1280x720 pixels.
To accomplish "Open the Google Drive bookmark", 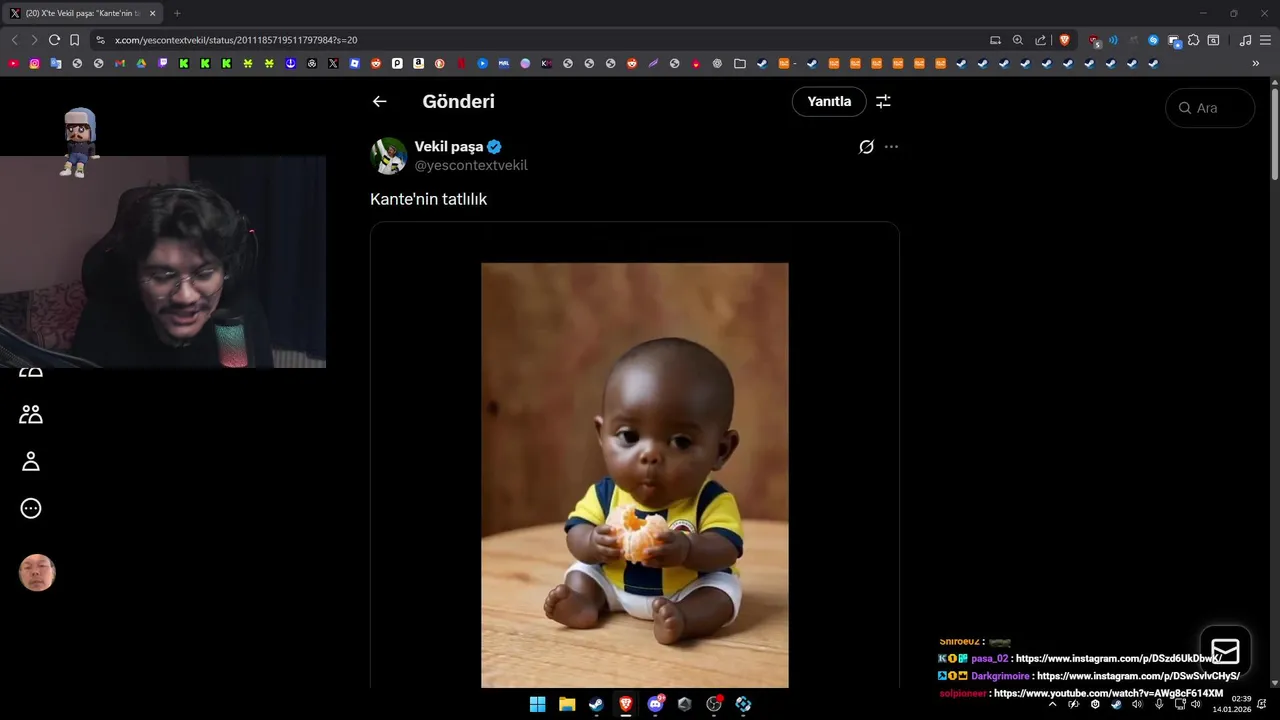I will pyautogui.click(x=141, y=63).
